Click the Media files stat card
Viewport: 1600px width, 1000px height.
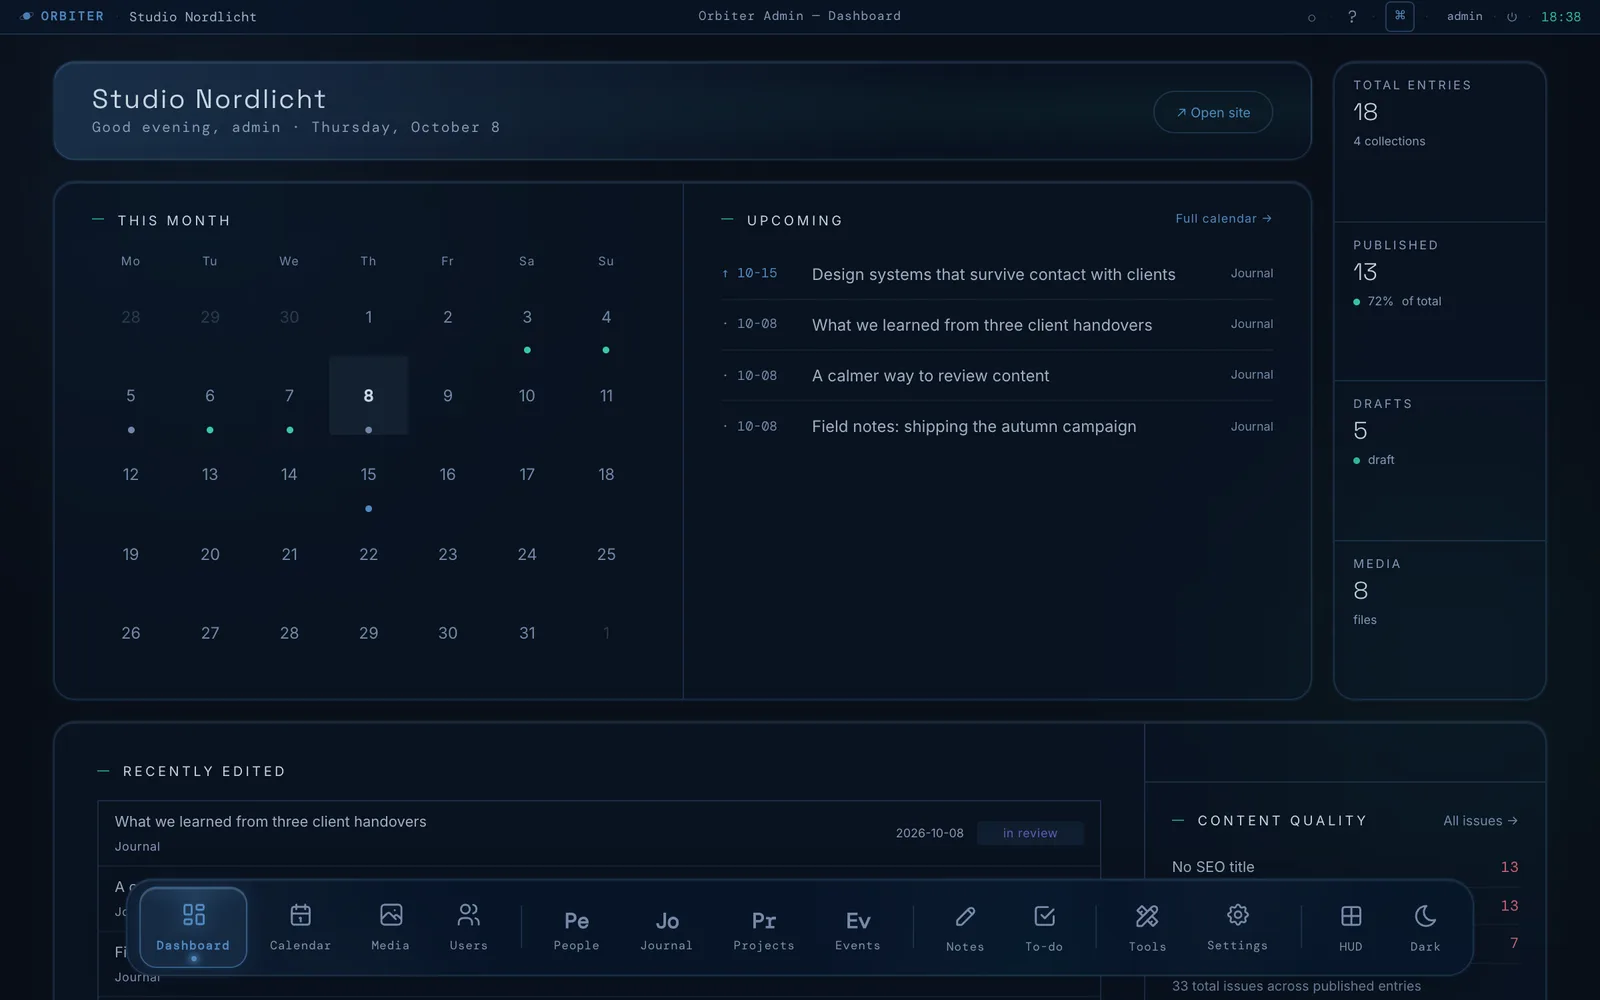(x=1440, y=620)
